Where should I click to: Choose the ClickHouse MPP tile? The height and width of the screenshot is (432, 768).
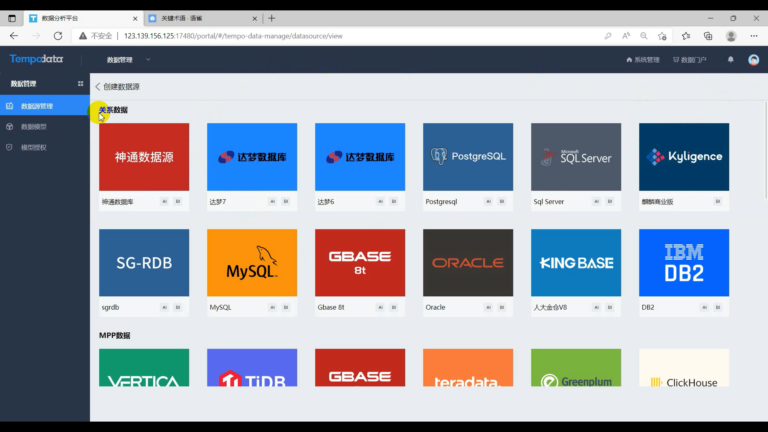coord(684,367)
